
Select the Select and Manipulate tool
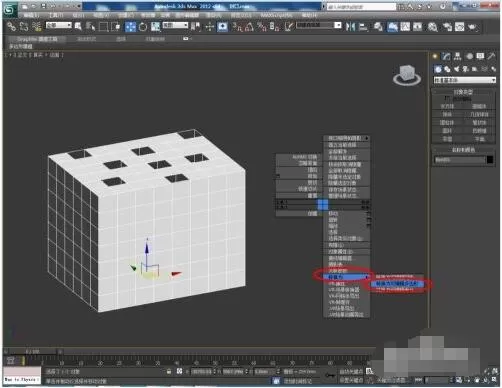[x=209, y=27]
